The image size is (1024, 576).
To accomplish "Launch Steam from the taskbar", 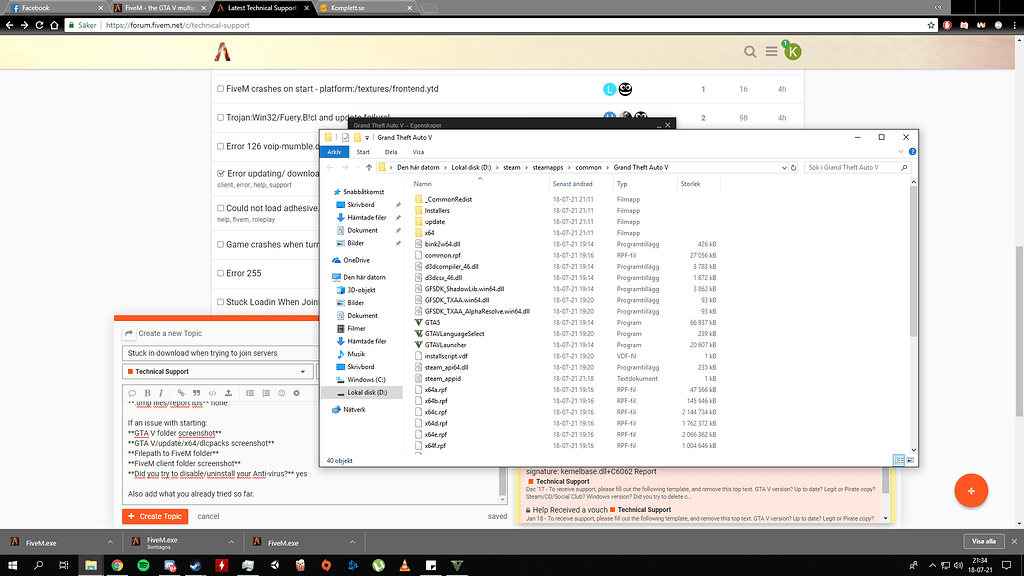I will pos(196,567).
